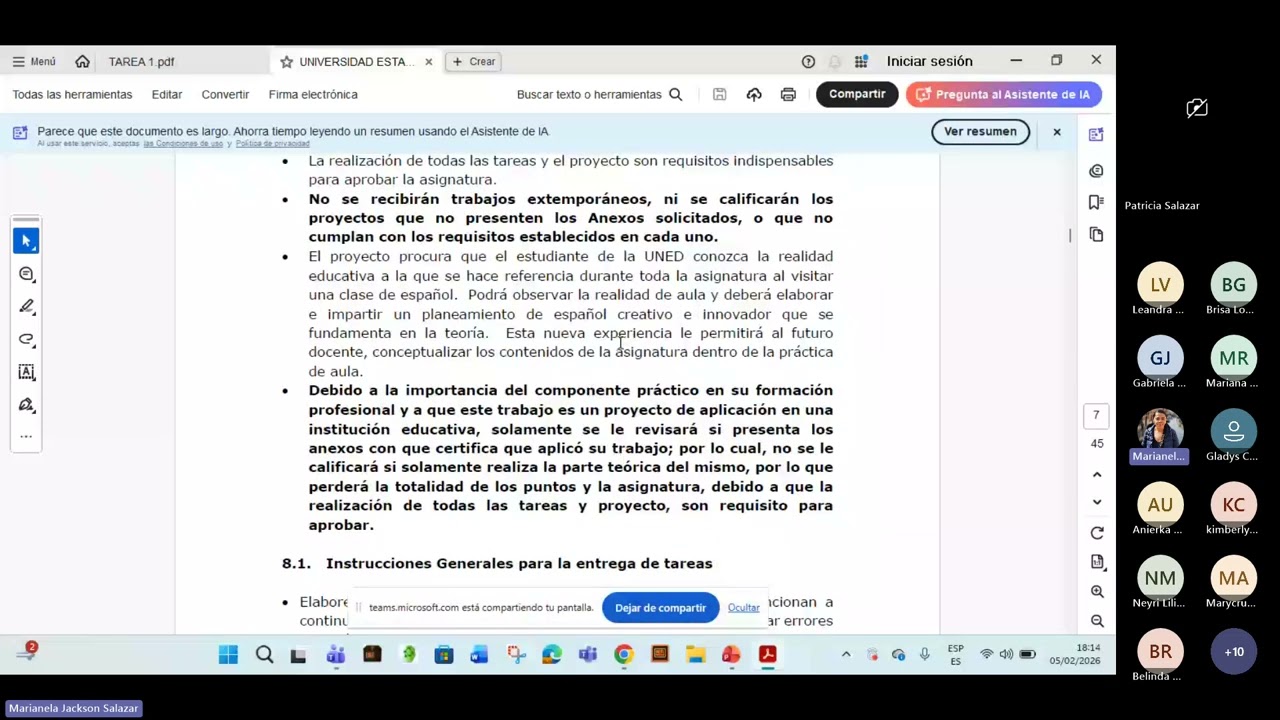Show +10 more participants
This screenshot has height=720, width=1280.
(1234, 652)
